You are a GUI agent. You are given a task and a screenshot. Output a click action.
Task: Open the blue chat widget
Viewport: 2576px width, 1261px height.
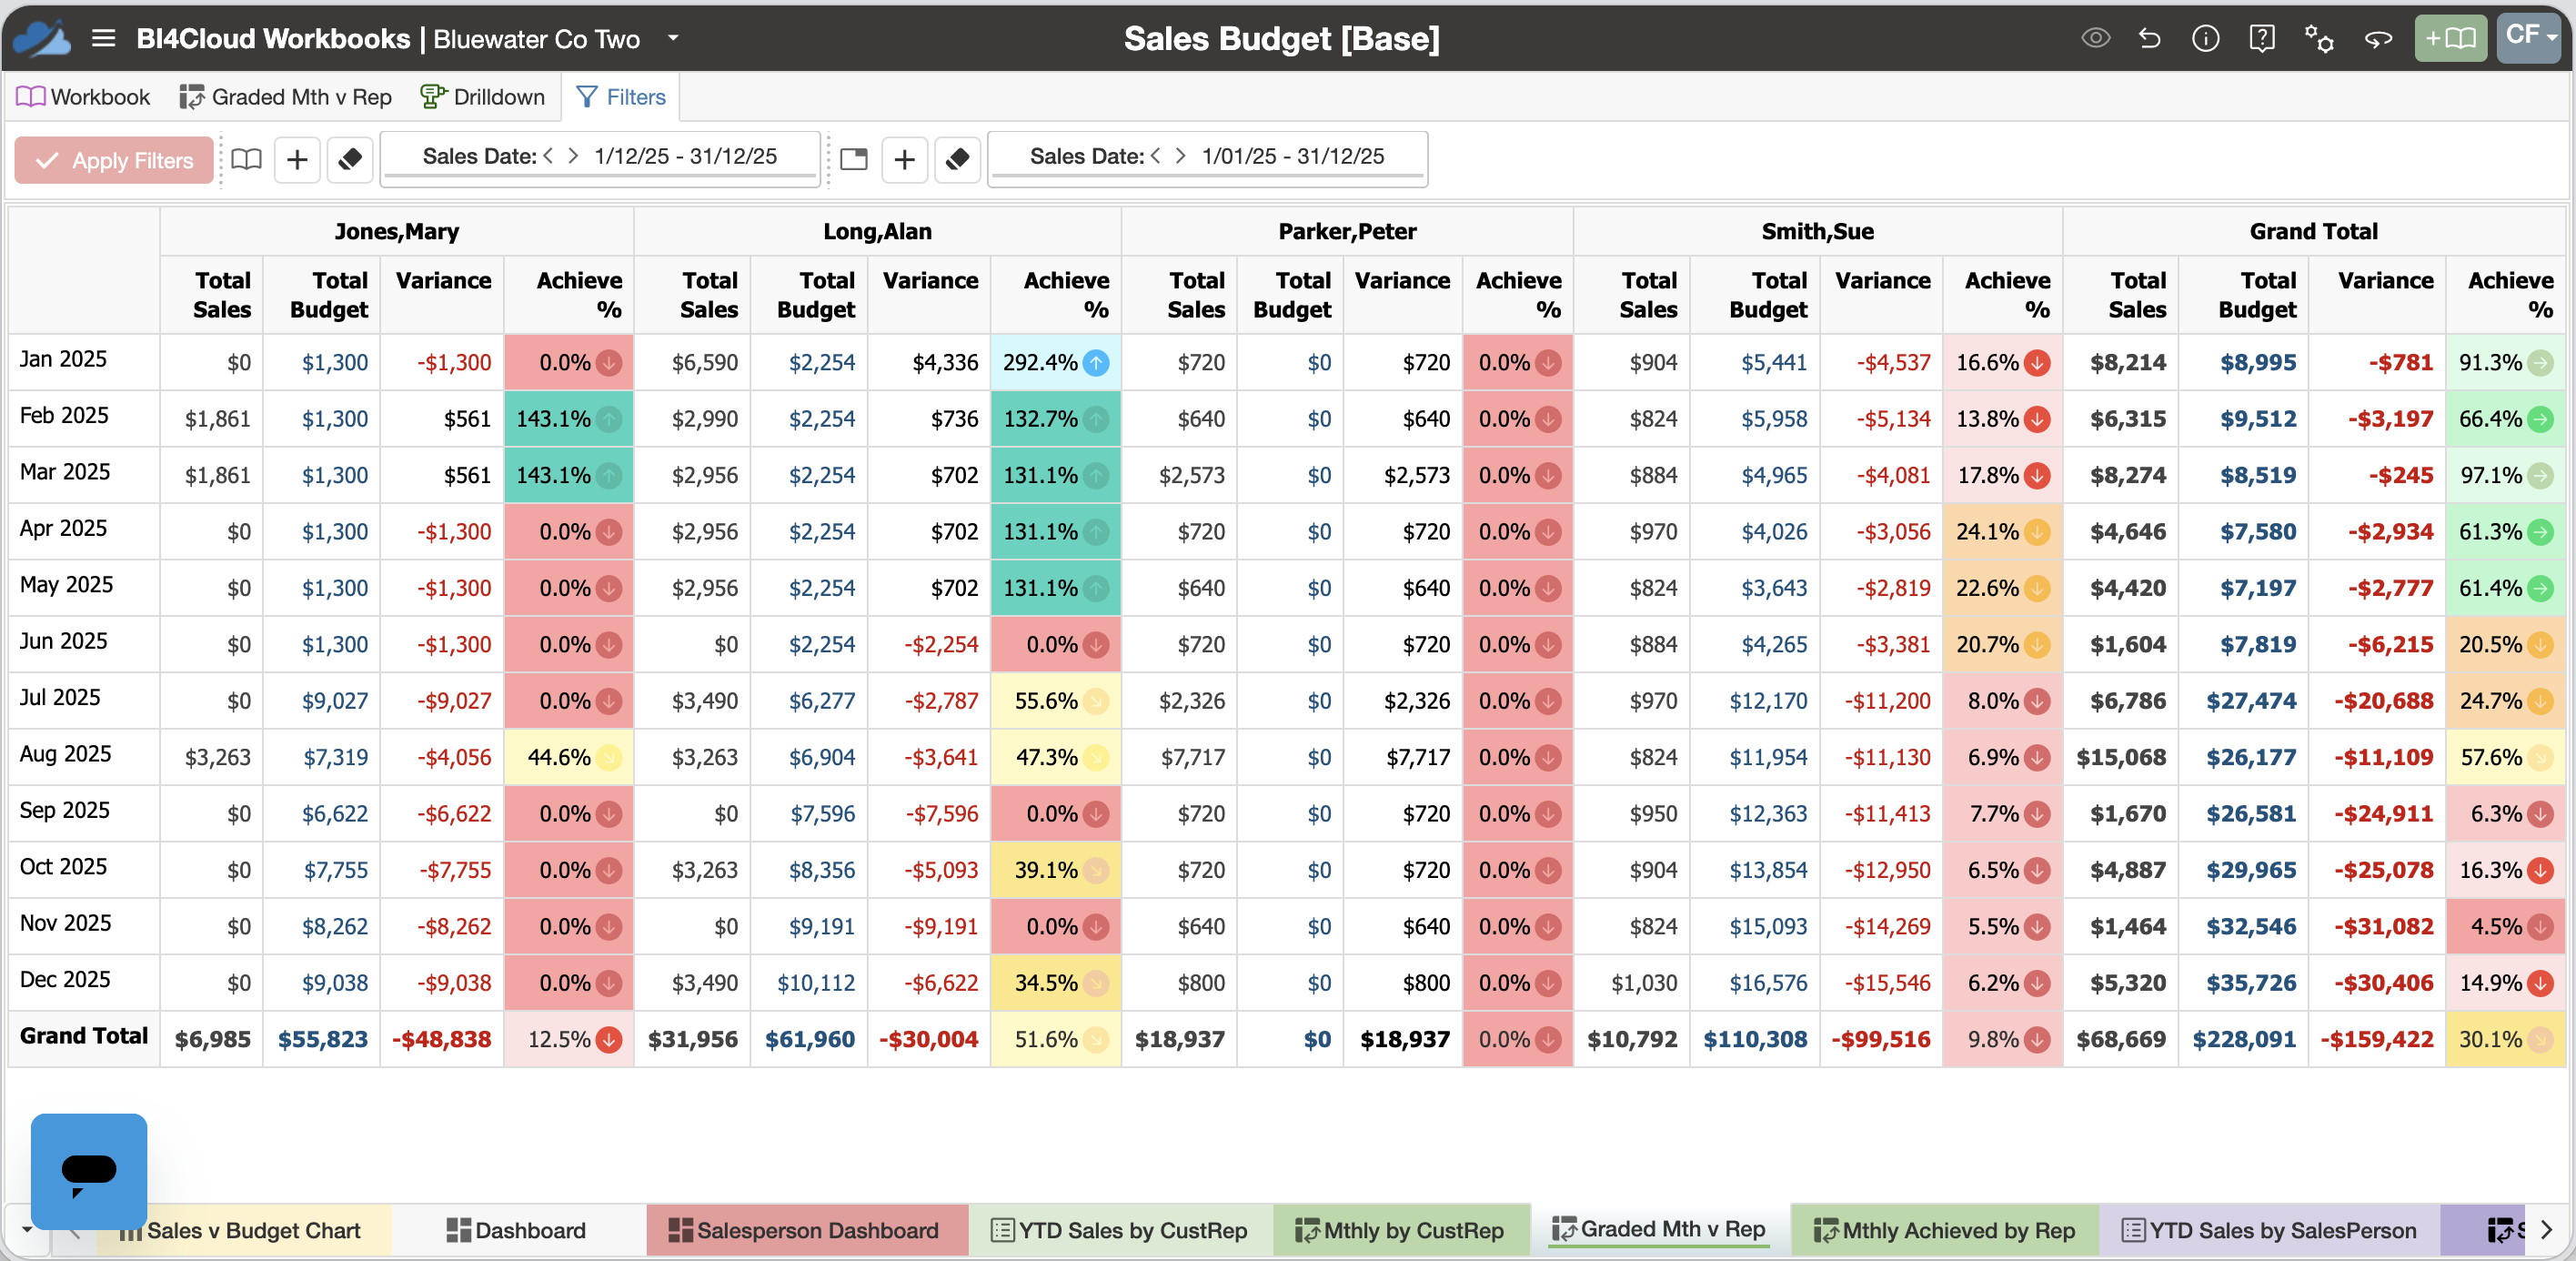89,1171
